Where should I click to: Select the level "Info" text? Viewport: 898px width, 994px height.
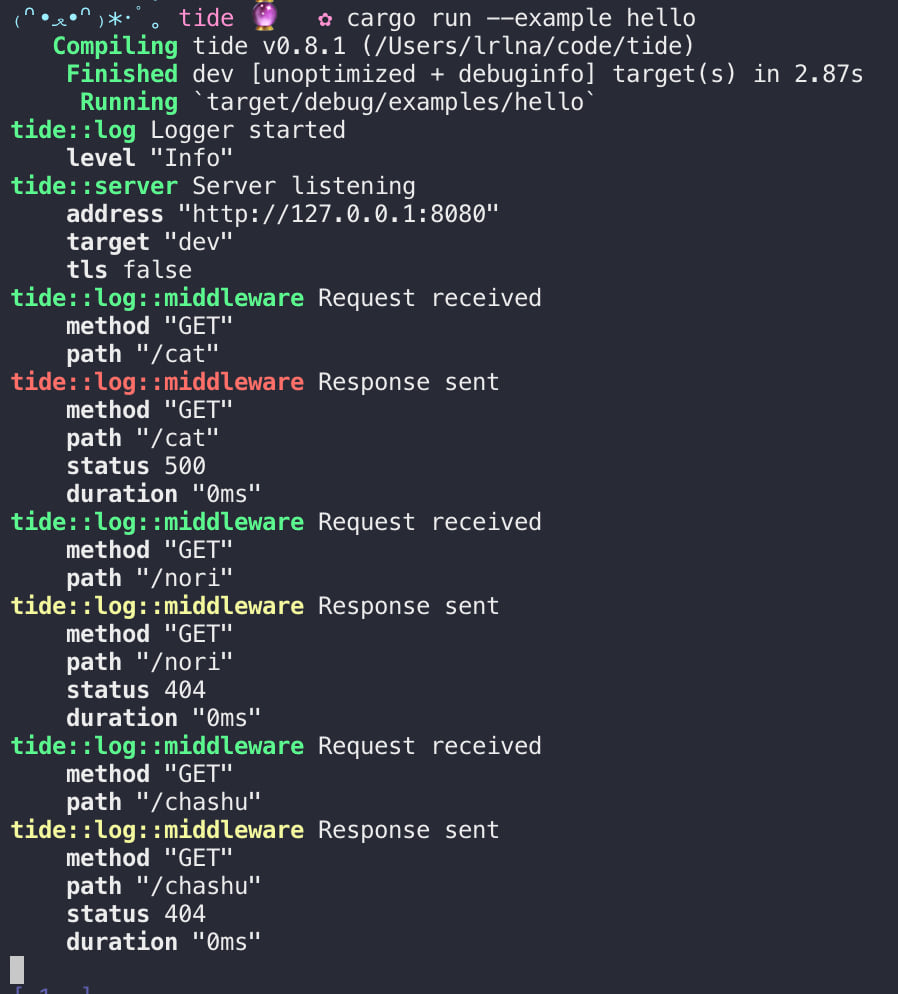pos(150,158)
